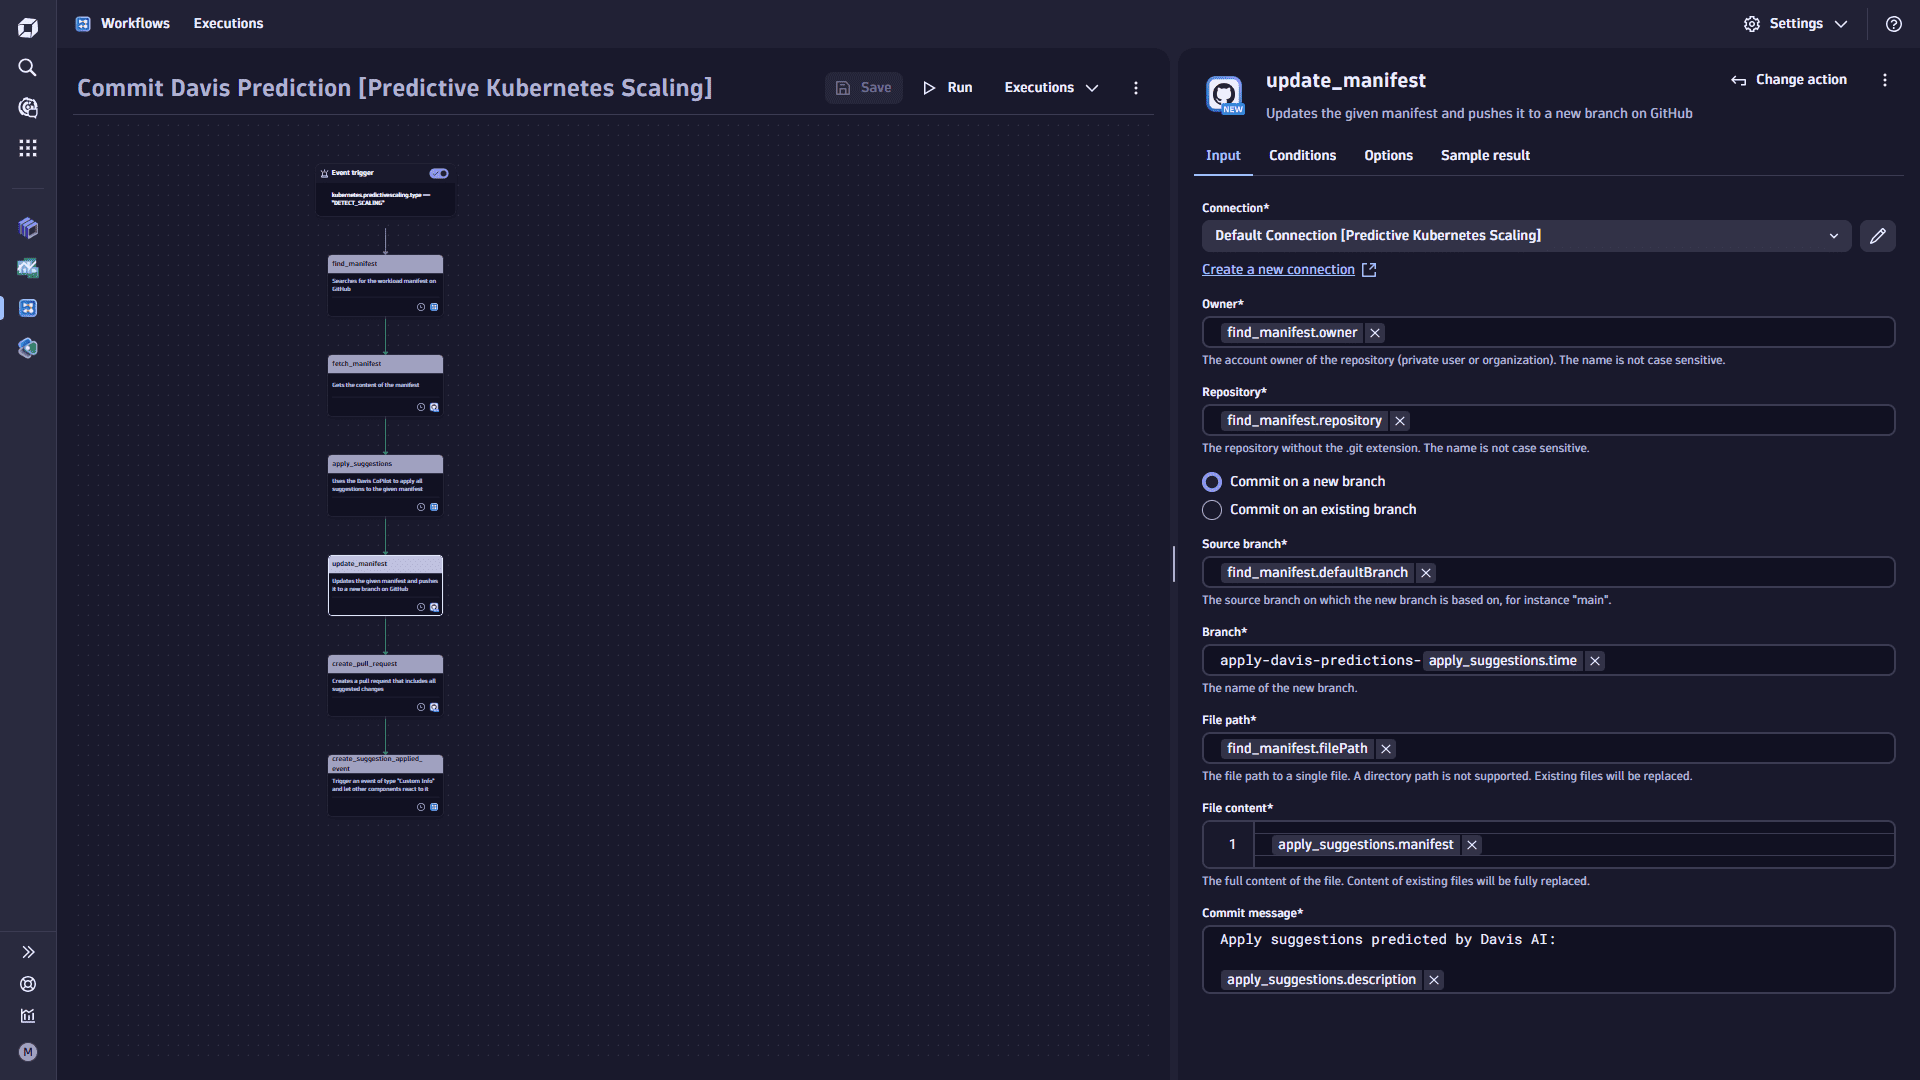Open the Davis CoPilot sidebar icon

[x=28, y=107]
